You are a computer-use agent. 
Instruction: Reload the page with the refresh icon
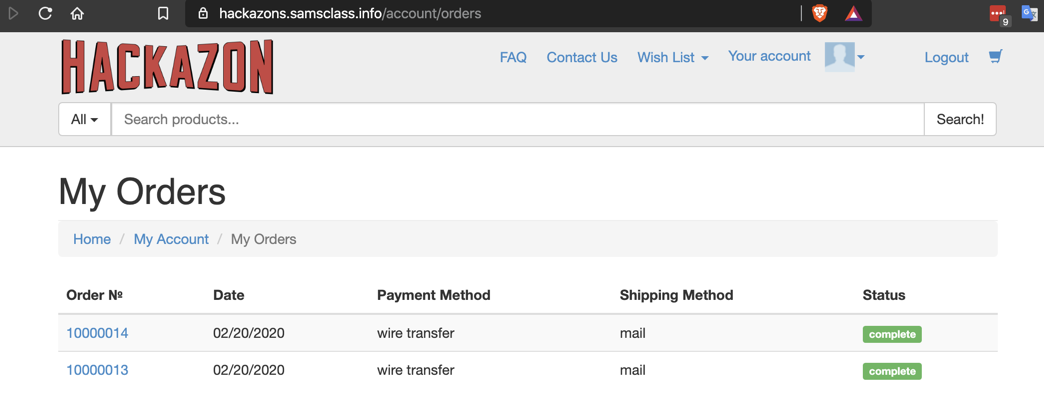45,14
